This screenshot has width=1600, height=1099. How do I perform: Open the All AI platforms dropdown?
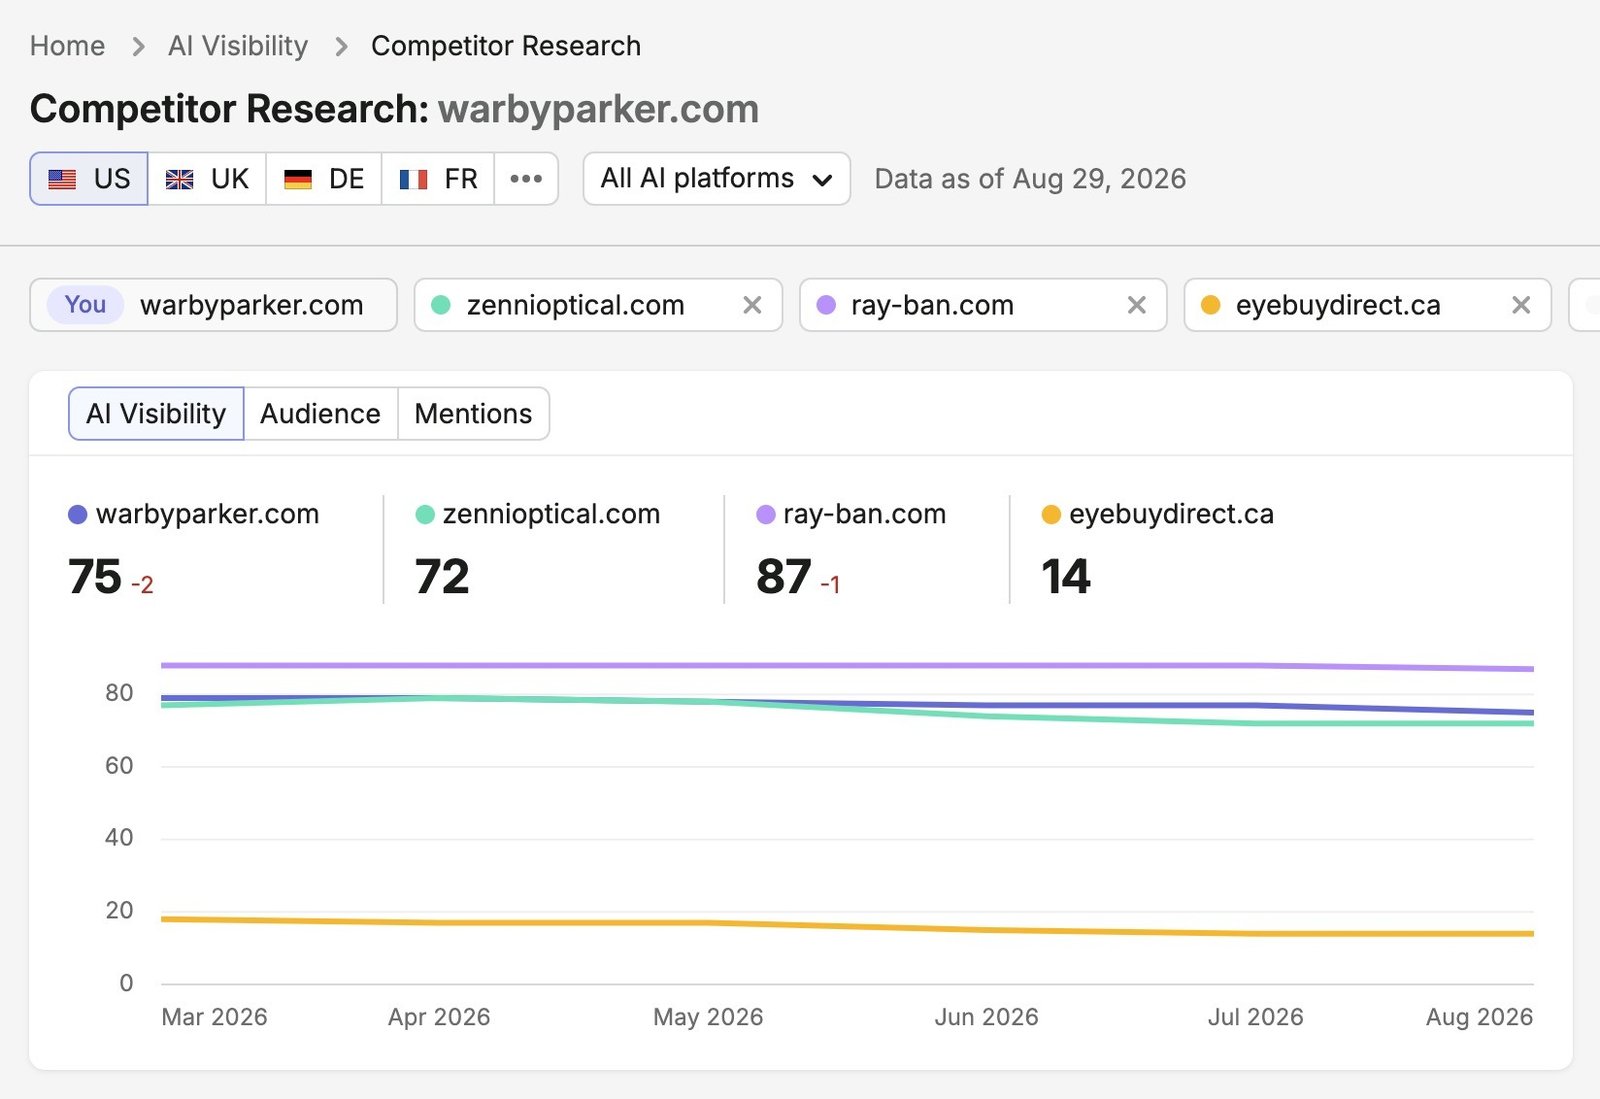pyautogui.click(x=717, y=179)
